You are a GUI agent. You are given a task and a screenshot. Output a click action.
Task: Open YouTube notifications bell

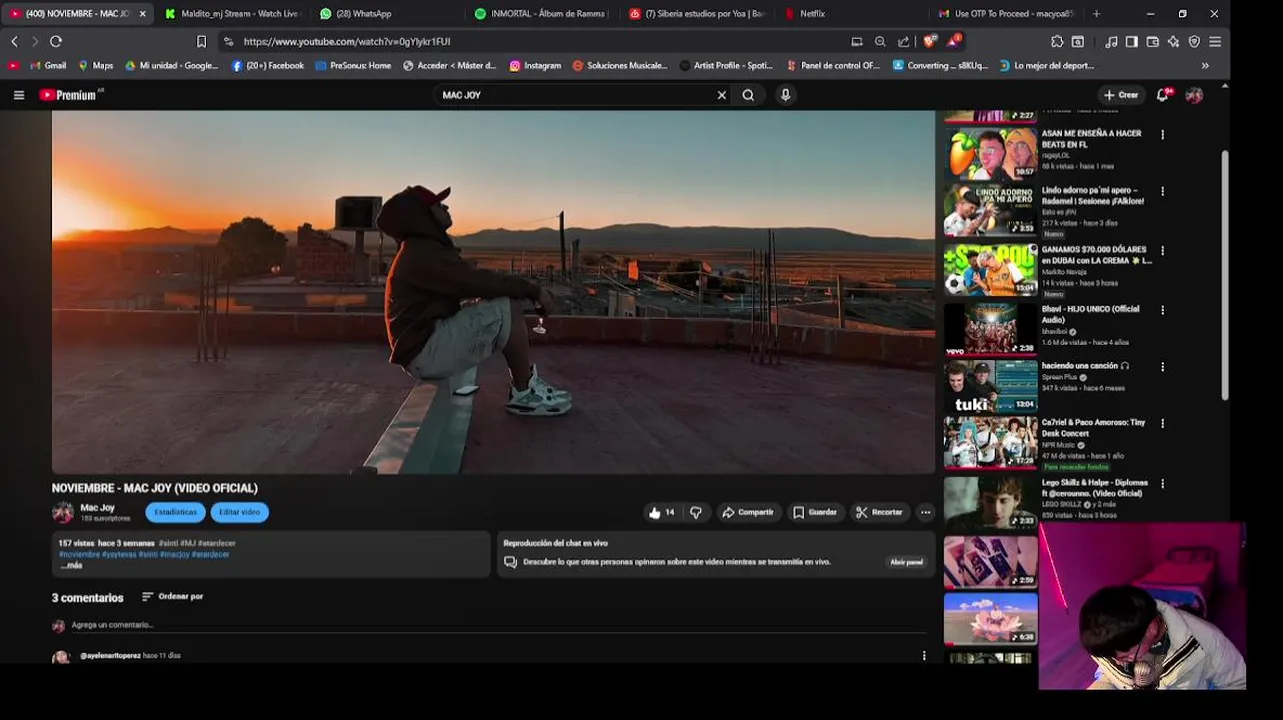pyautogui.click(x=1163, y=95)
